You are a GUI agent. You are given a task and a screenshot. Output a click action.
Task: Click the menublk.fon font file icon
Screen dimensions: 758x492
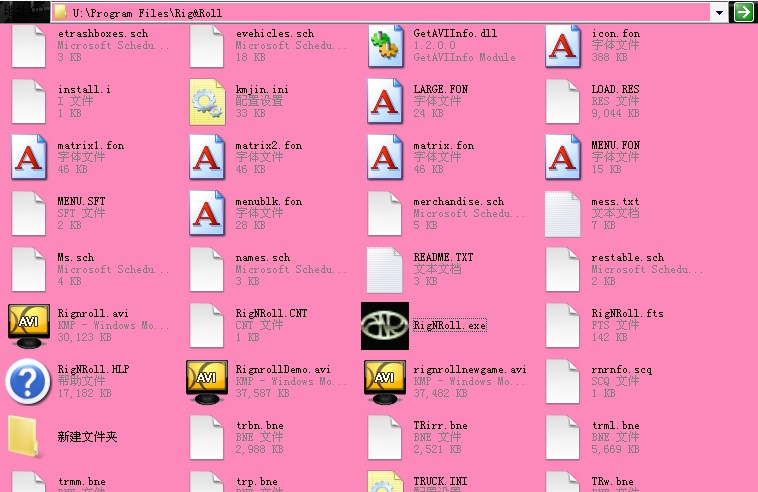click(x=207, y=213)
